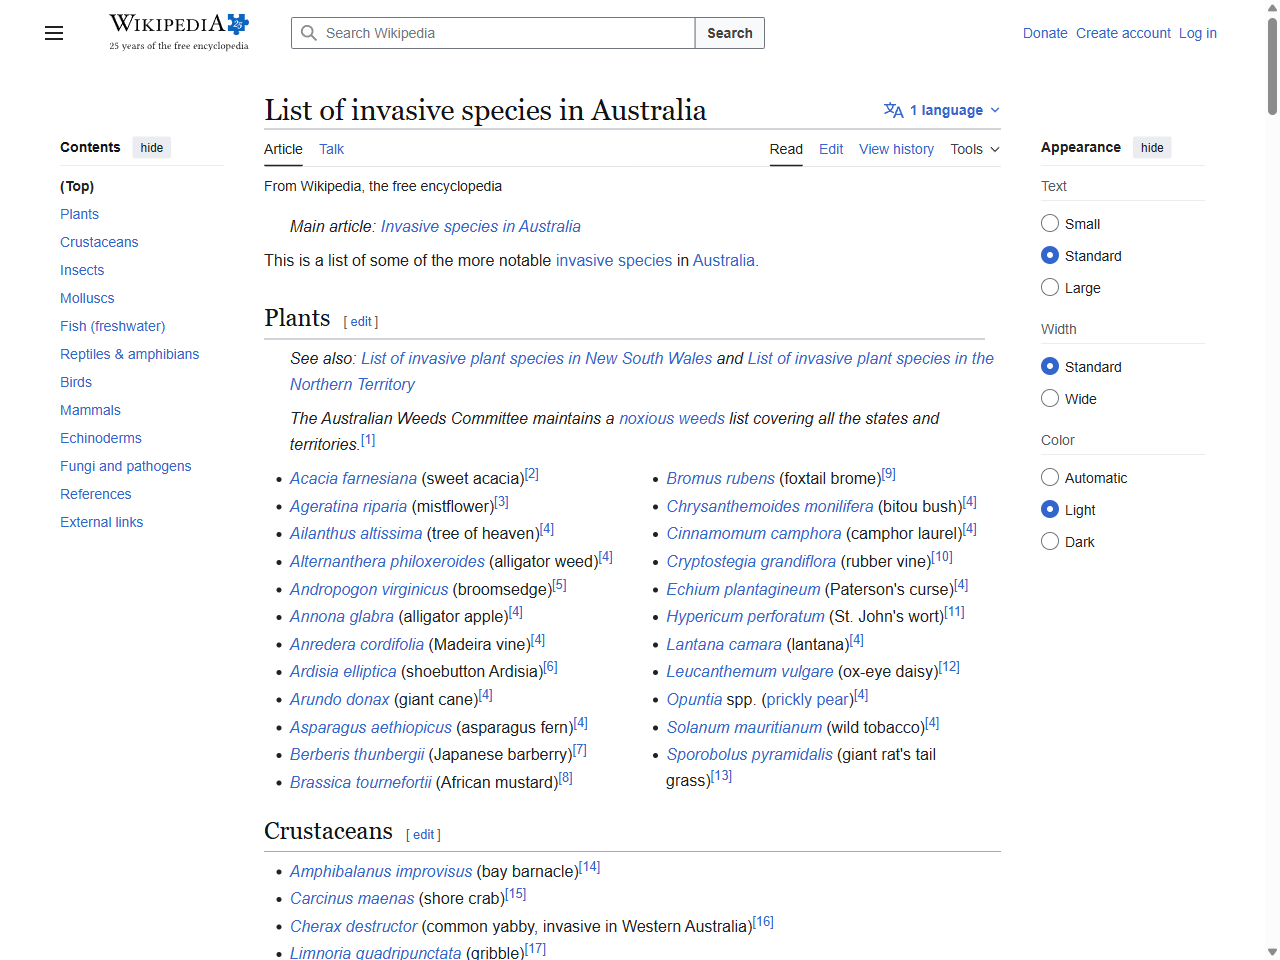Choose Light color mode
This screenshot has height=960, width=1280.
[1050, 509]
